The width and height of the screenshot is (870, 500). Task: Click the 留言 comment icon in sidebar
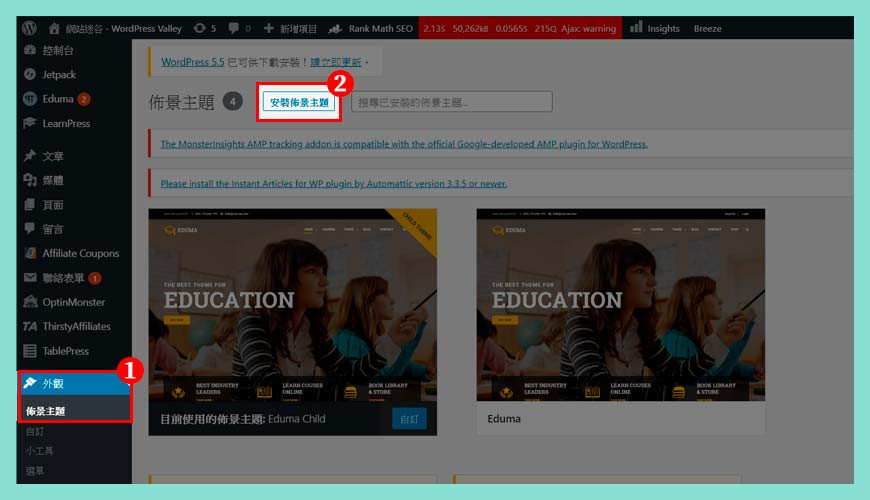30,228
